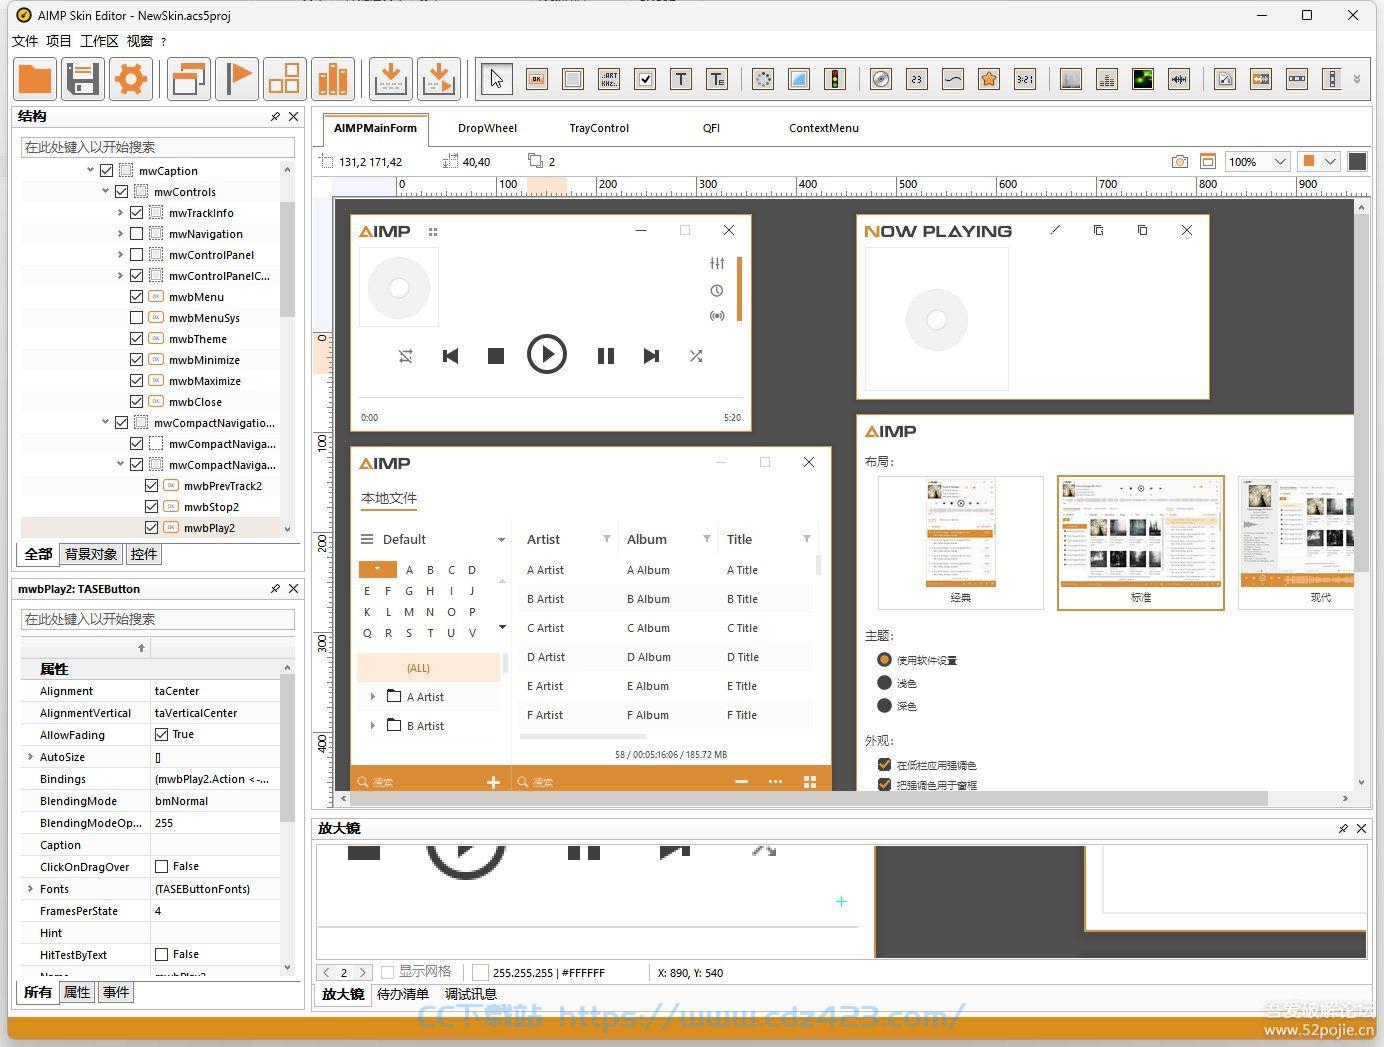Select the arrow pointer selection tool
Screen dimensions: 1384x1047
point(497,79)
